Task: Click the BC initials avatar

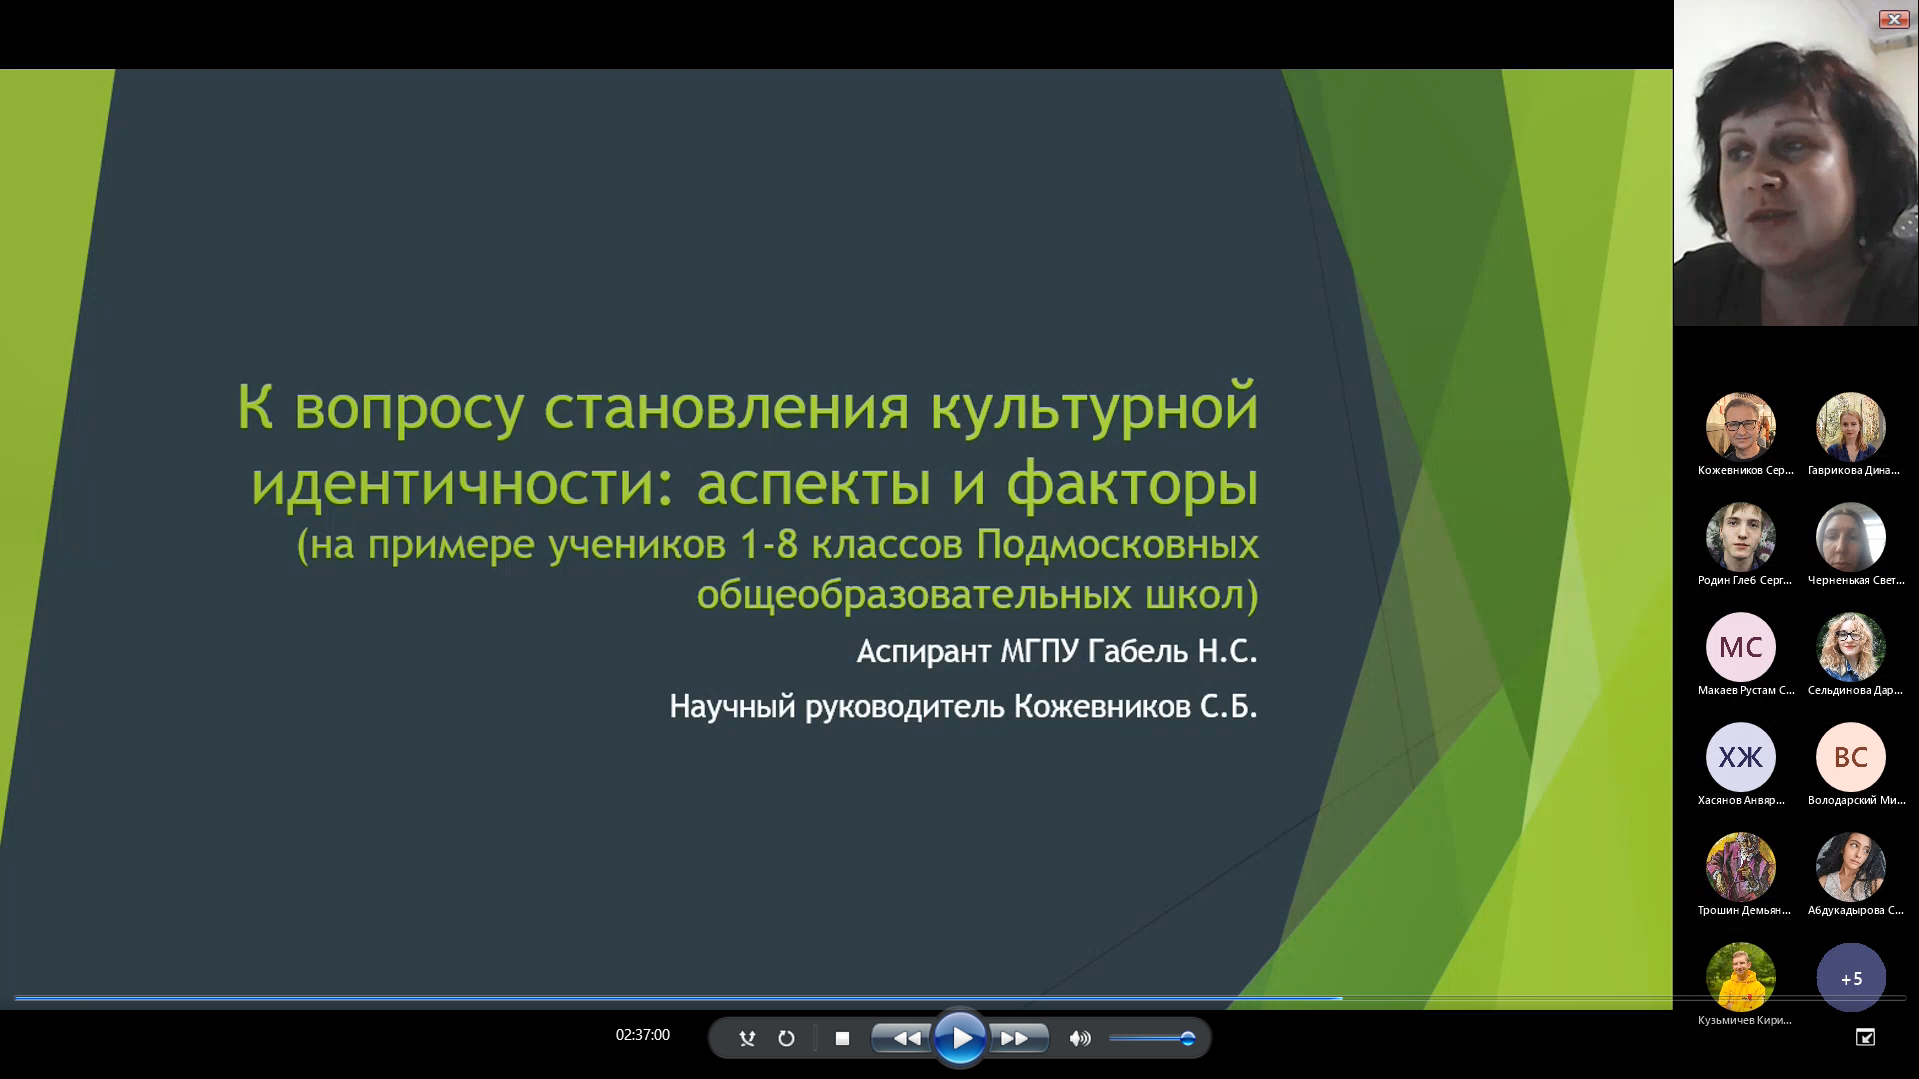Action: 1850,757
